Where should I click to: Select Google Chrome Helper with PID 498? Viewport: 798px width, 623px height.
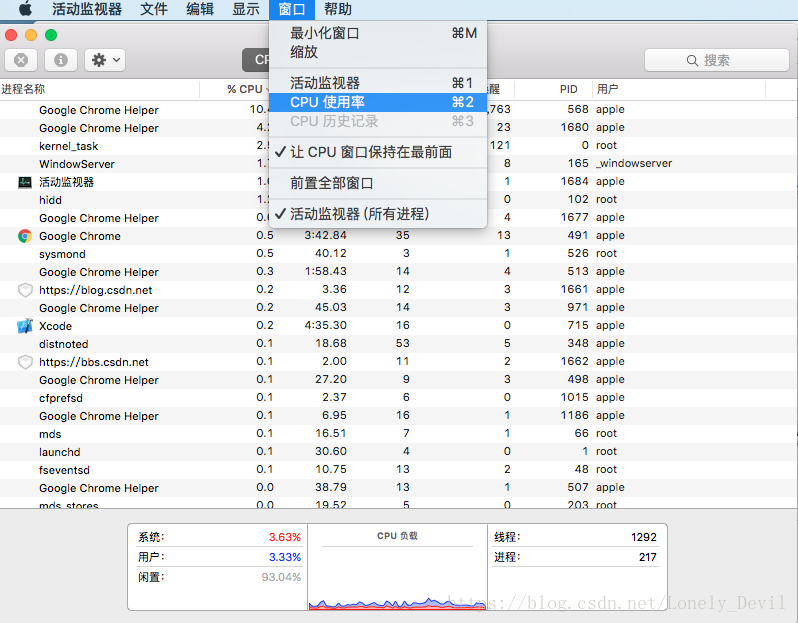[x=399, y=380]
